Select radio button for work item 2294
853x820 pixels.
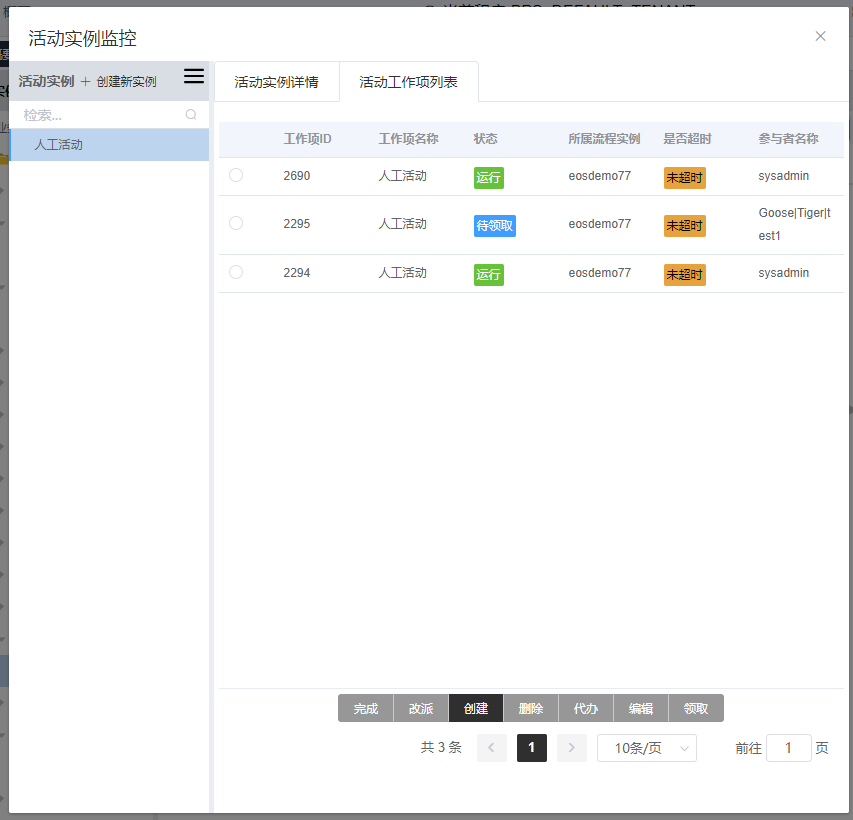236,272
